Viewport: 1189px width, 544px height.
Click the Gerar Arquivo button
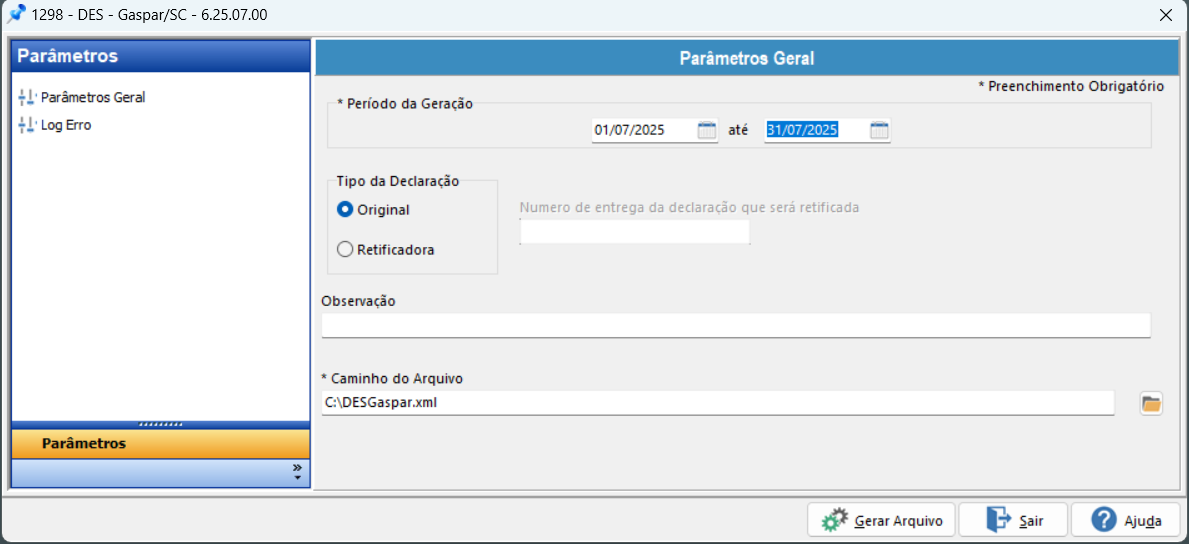pyautogui.click(x=881, y=520)
